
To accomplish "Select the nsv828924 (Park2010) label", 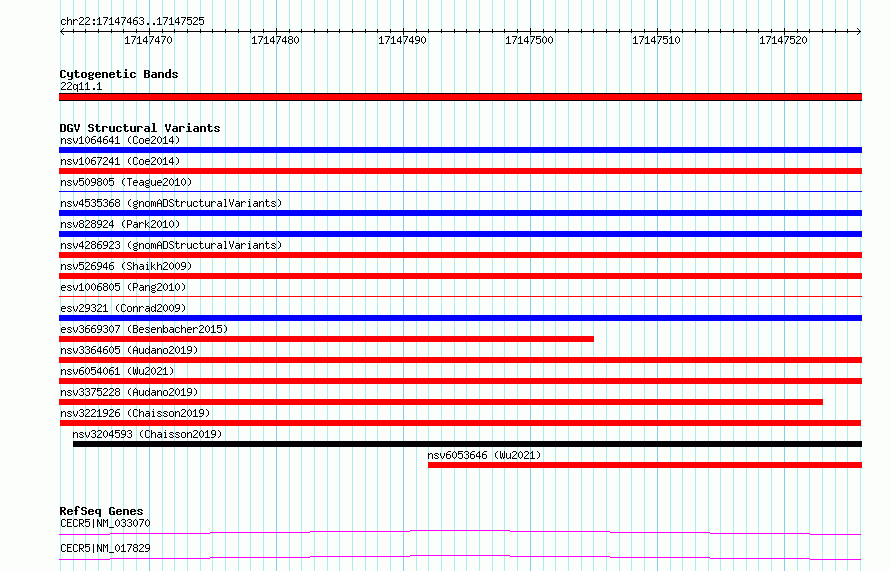I will (x=120, y=224).
